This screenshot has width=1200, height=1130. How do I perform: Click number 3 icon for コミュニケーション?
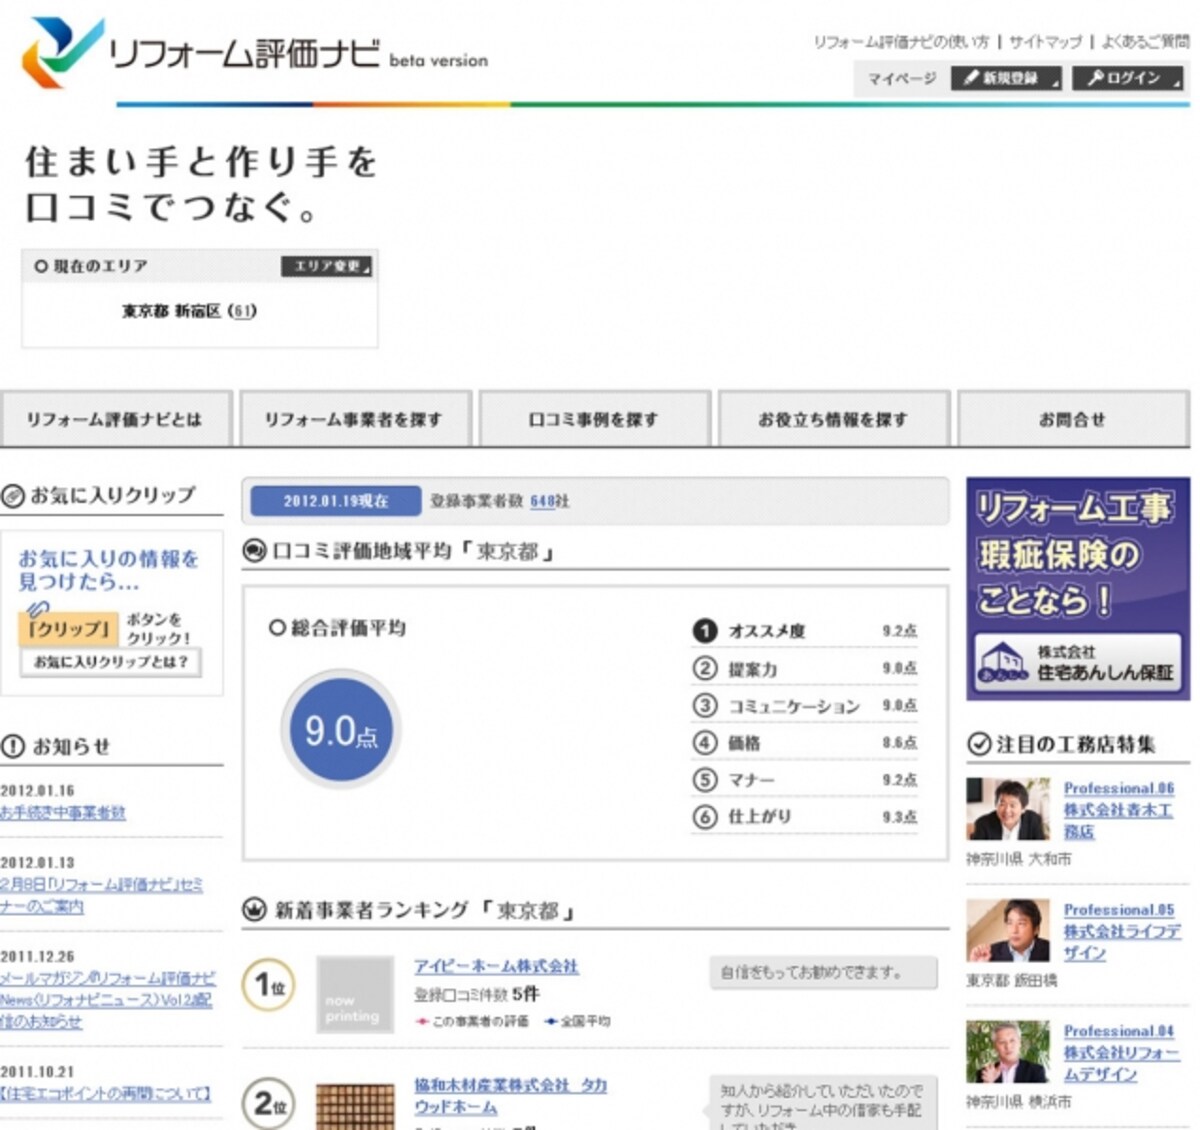point(705,706)
